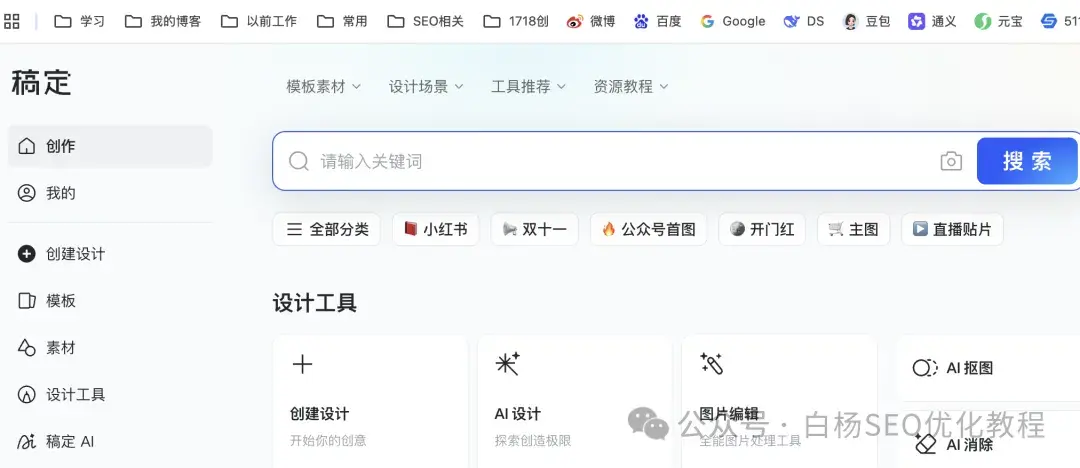1080x468 pixels.
Task: Open the 元宝 bookmark
Action: pos(998,21)
